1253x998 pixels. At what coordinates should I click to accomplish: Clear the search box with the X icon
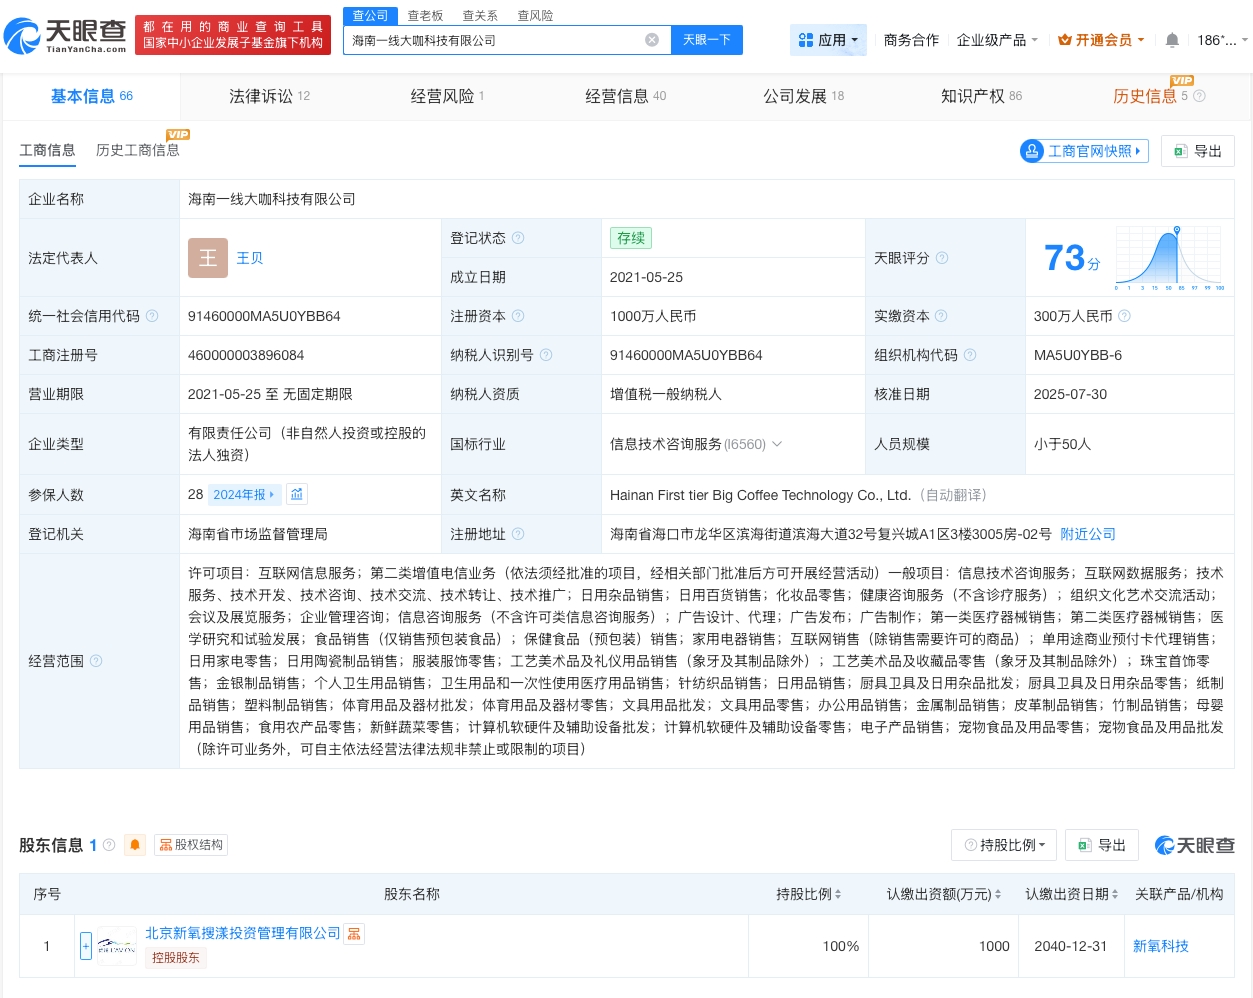(652, 40)
